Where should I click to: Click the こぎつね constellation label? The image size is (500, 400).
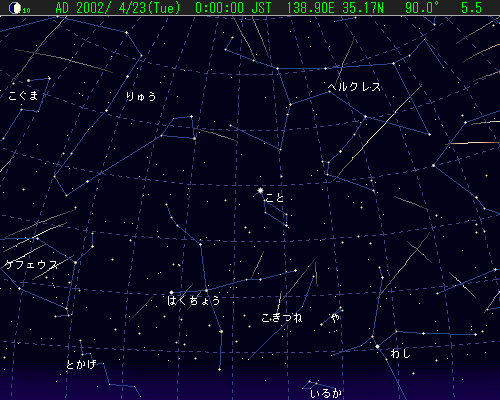coord(282,318)
